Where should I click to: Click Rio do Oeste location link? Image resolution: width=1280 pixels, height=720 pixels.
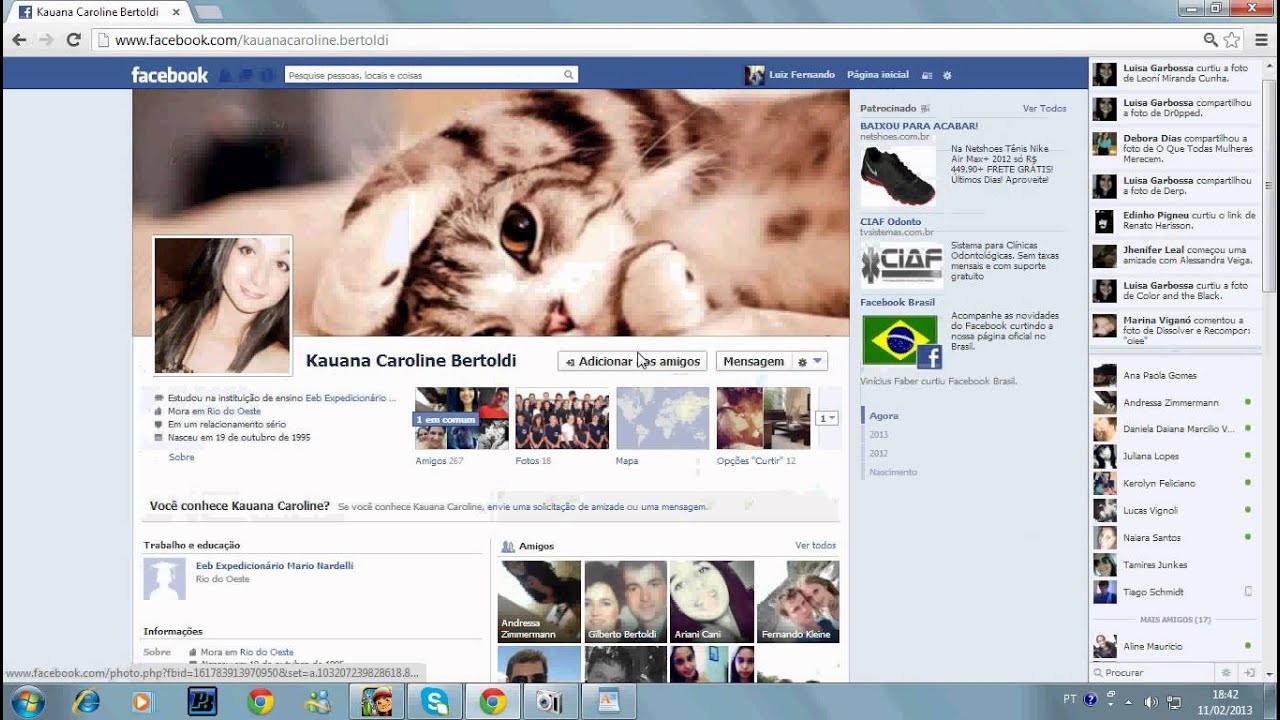coord(234,411)
